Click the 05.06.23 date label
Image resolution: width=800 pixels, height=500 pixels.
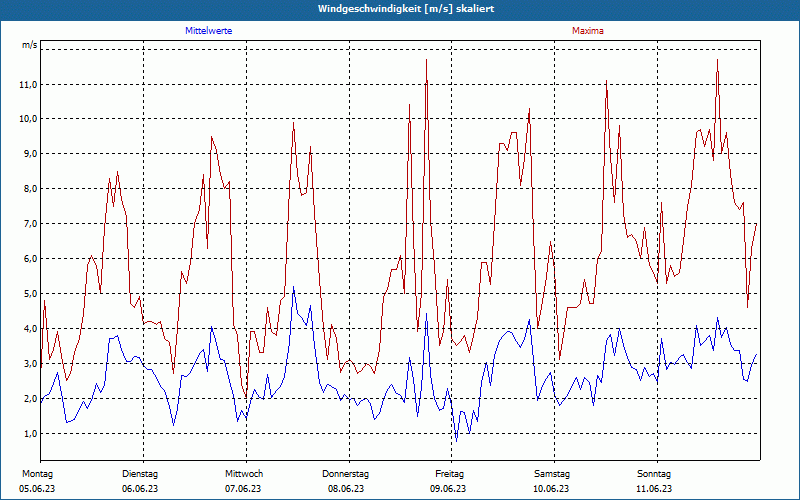[37, 489]
